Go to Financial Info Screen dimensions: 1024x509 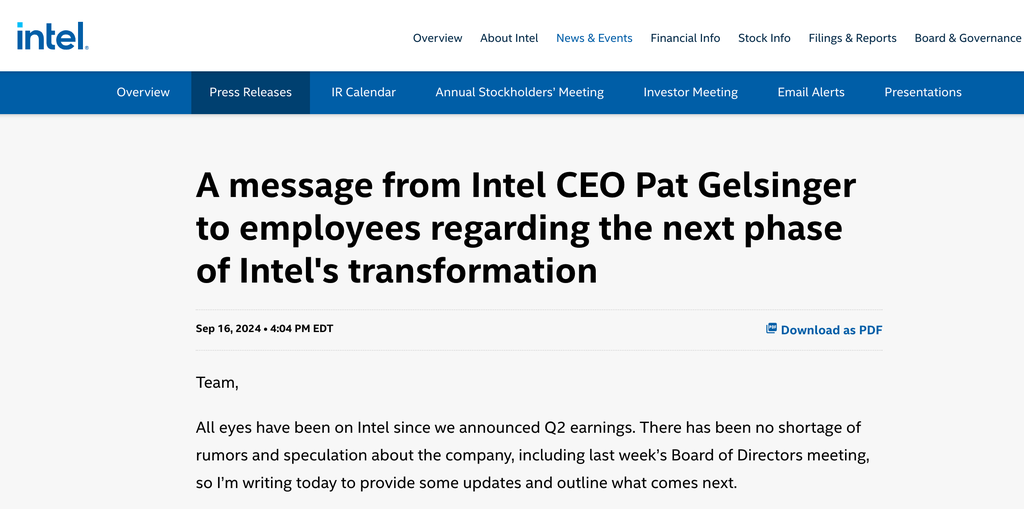click(685, 38)
